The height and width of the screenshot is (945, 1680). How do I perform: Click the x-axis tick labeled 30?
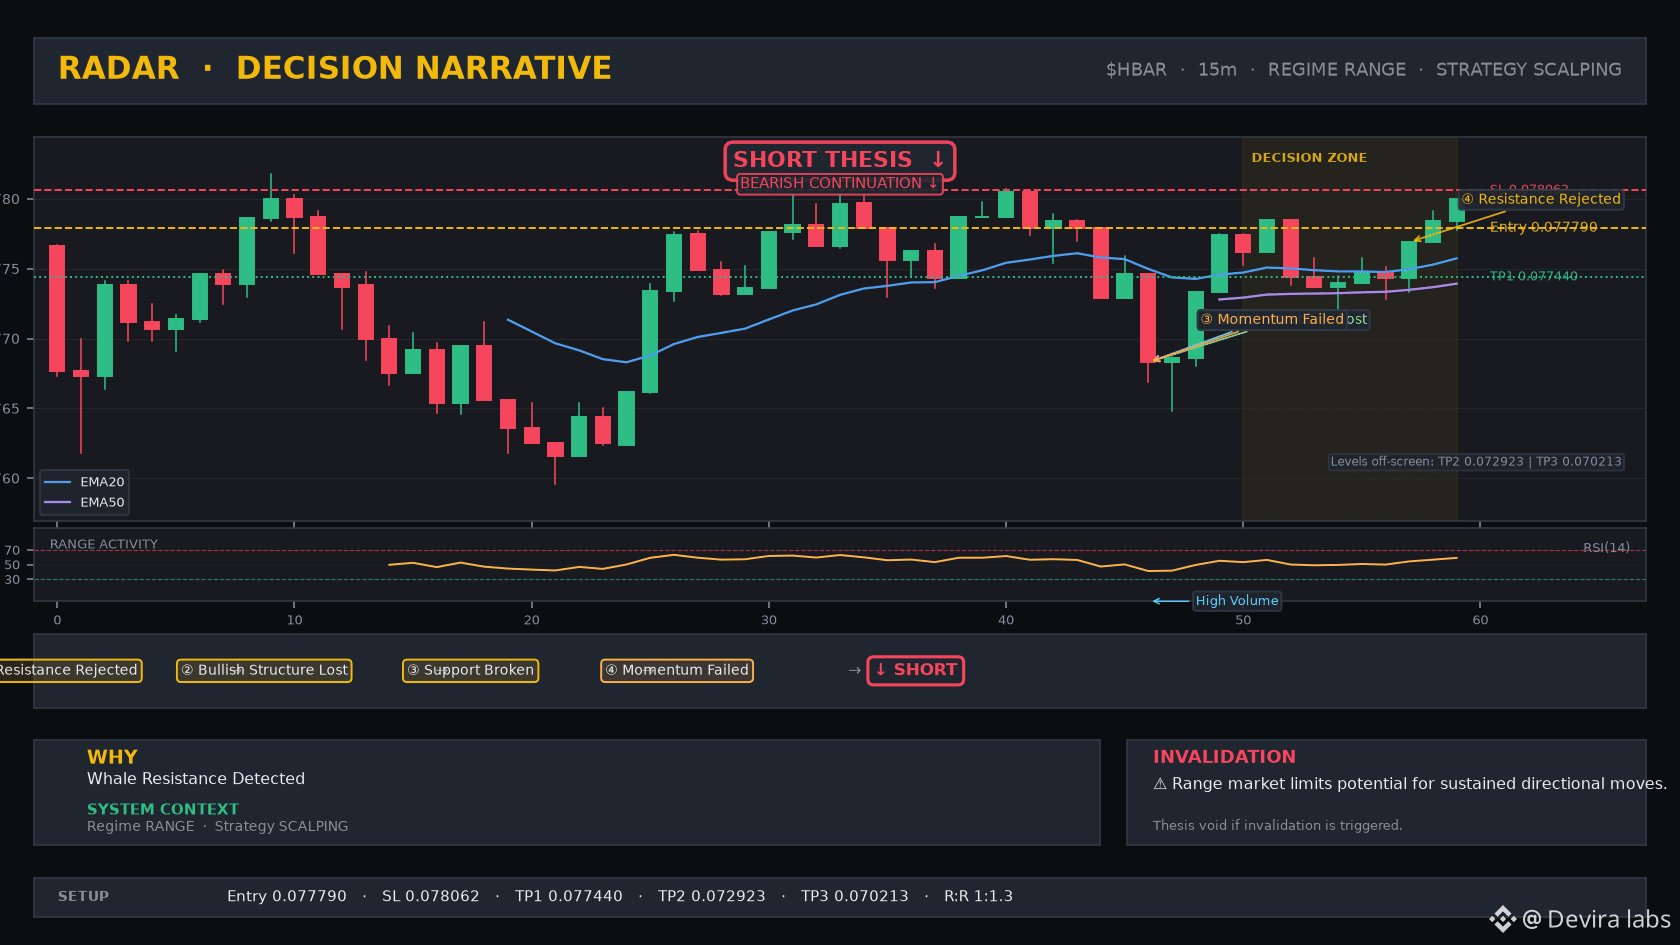click(x=769, y=620)
